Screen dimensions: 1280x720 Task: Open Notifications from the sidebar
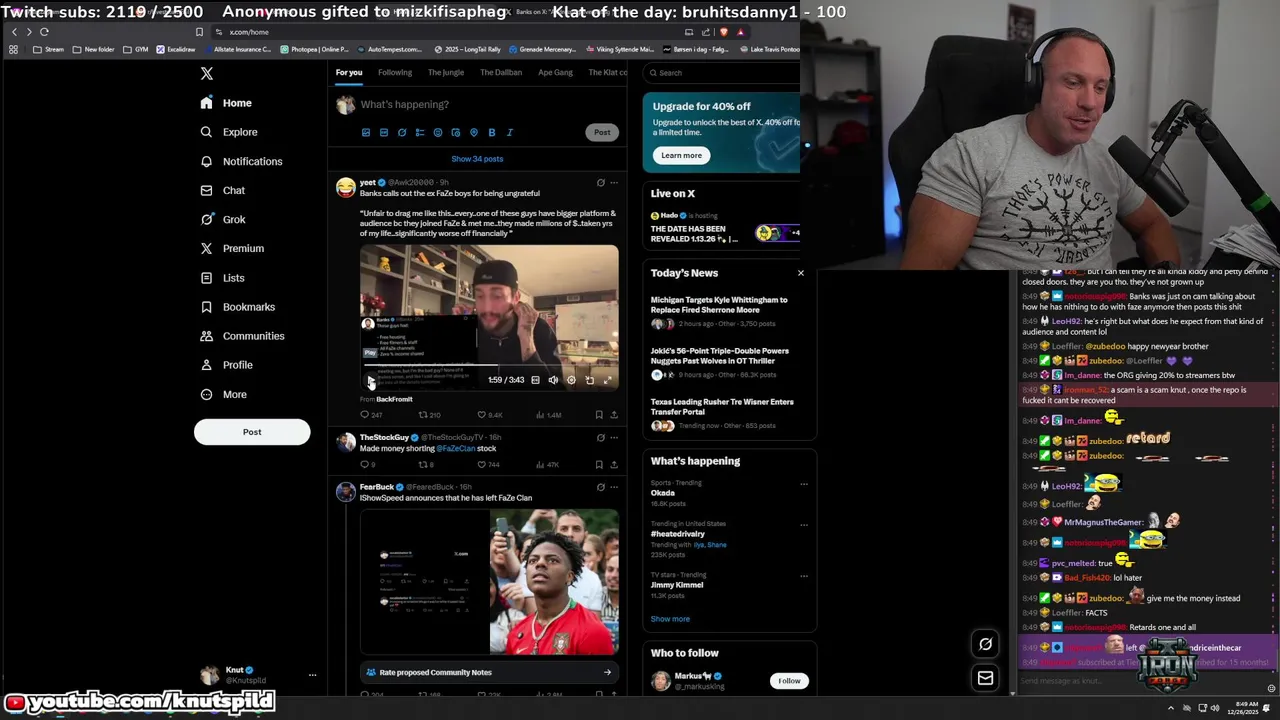click(241, 161)
